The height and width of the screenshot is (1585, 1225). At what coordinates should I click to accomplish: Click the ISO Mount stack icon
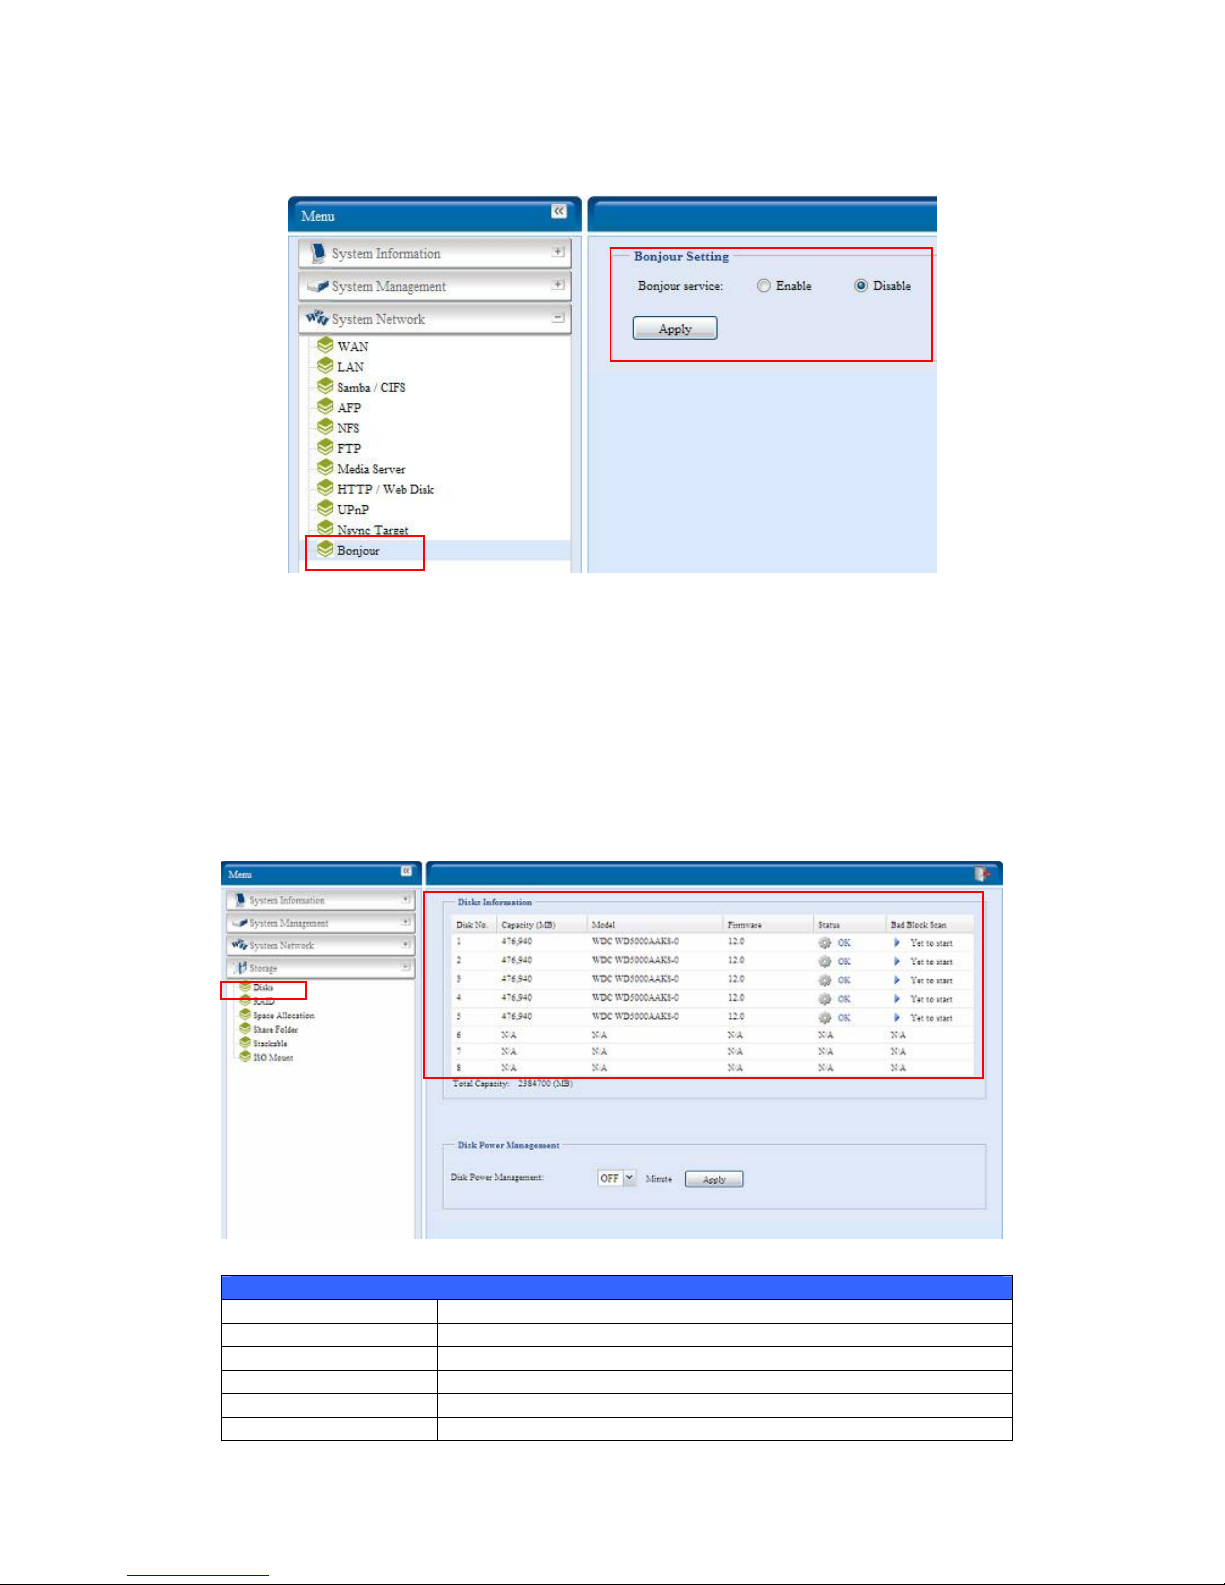245,1056
